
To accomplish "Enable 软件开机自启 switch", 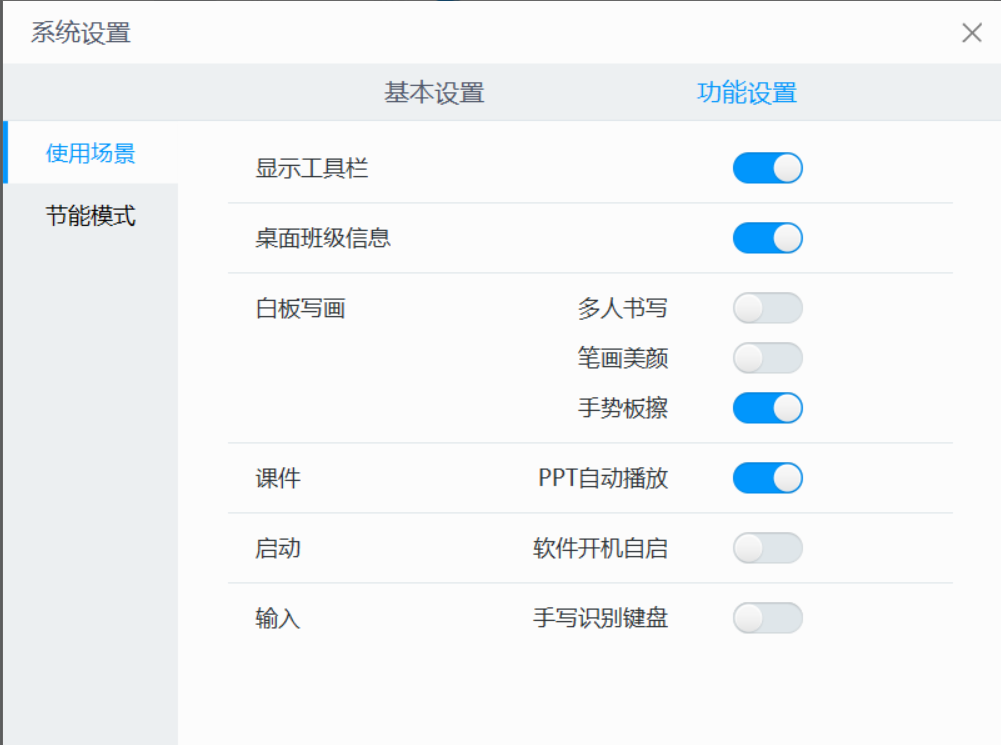I will [x=767, y=548].
